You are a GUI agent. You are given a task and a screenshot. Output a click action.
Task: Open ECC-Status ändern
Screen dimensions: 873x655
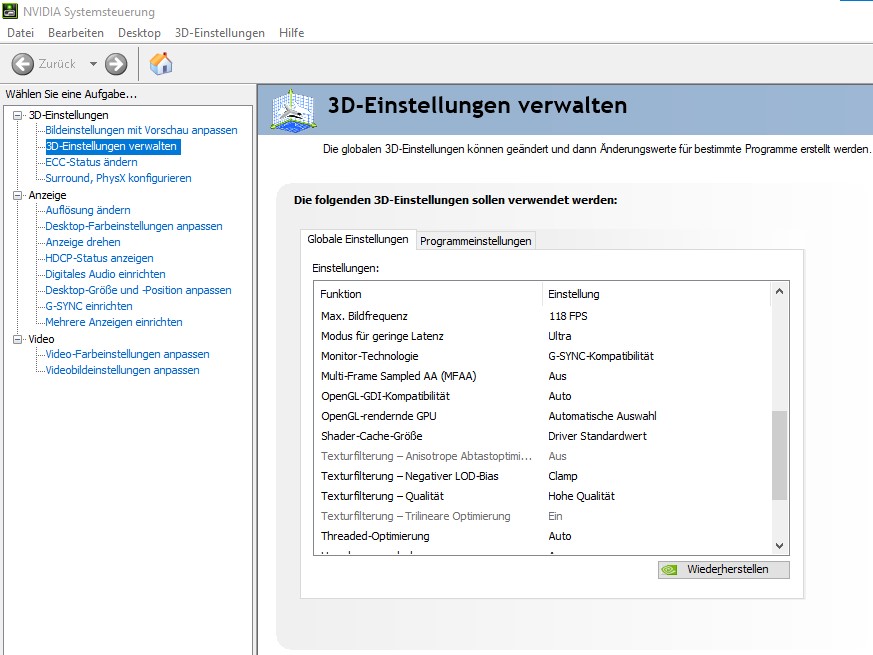tap(91, 162)
